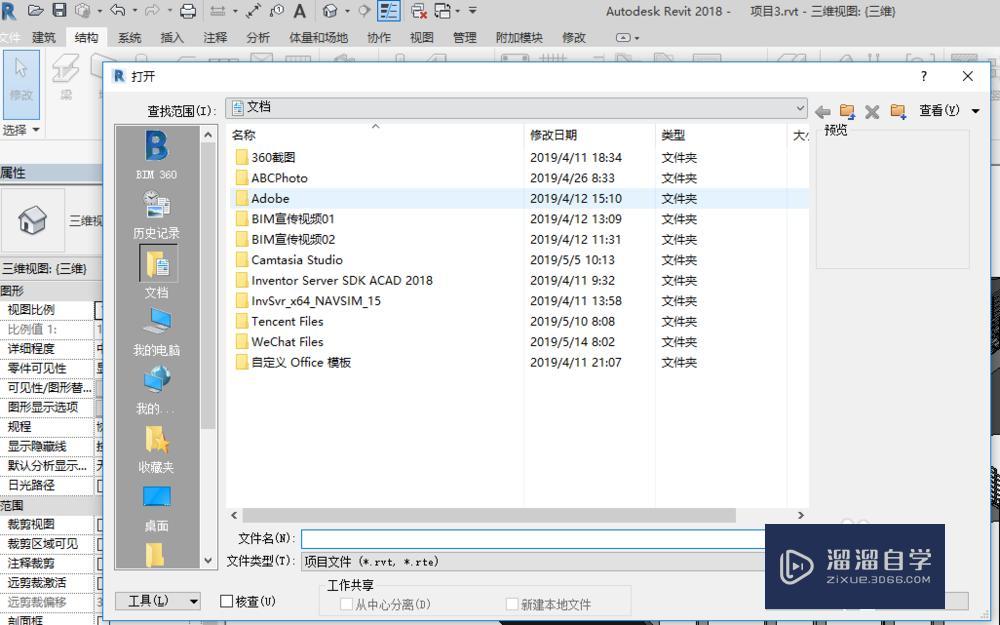Click the Sync with Central icon
Screen dimensions: 1000x625
[x=83, y=10]
